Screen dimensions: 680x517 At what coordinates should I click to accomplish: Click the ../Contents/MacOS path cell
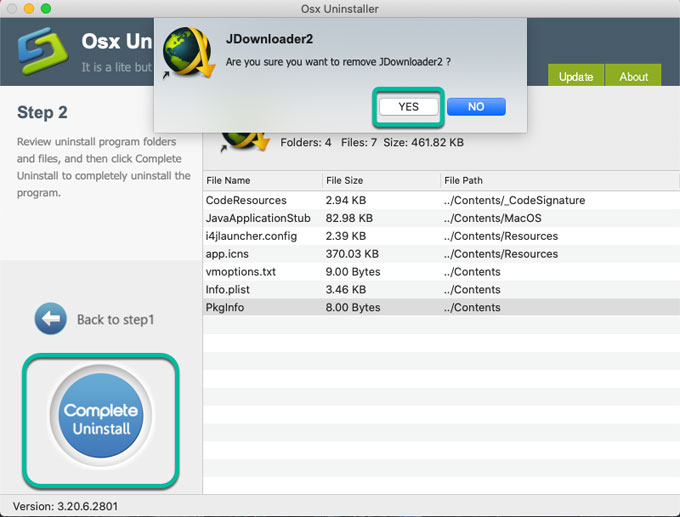493,218
